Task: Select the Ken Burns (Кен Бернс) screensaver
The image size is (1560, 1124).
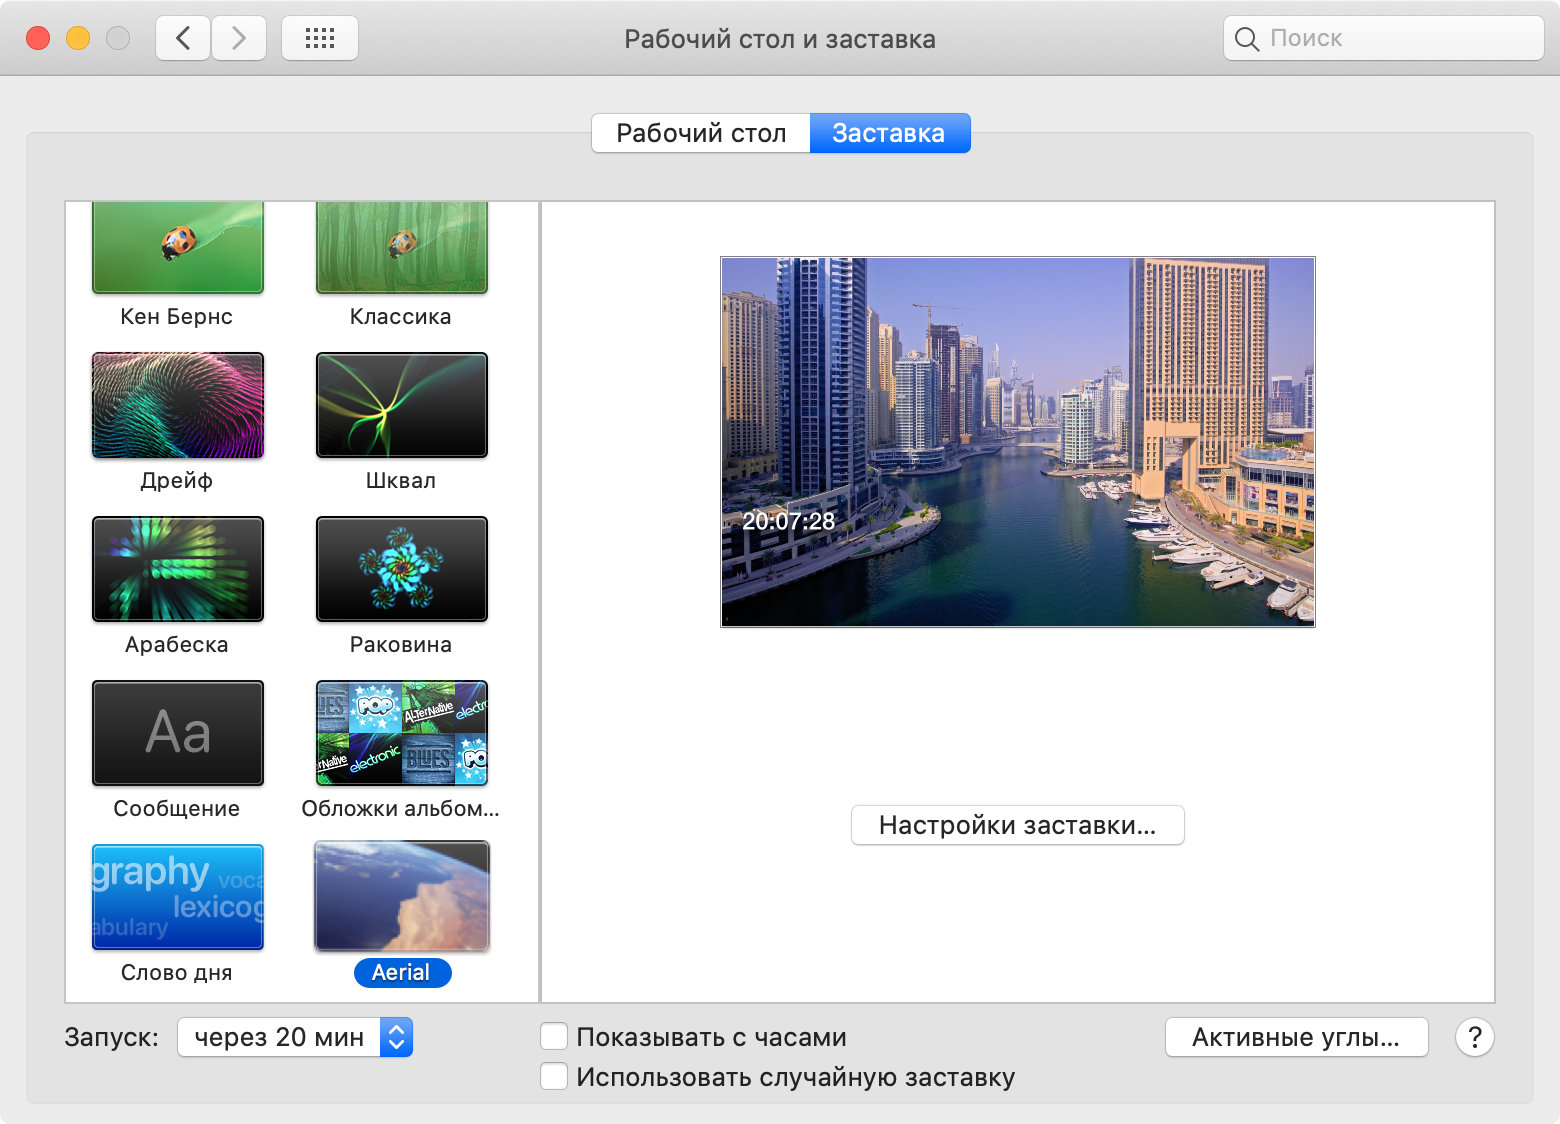Action: pos(178,248)
